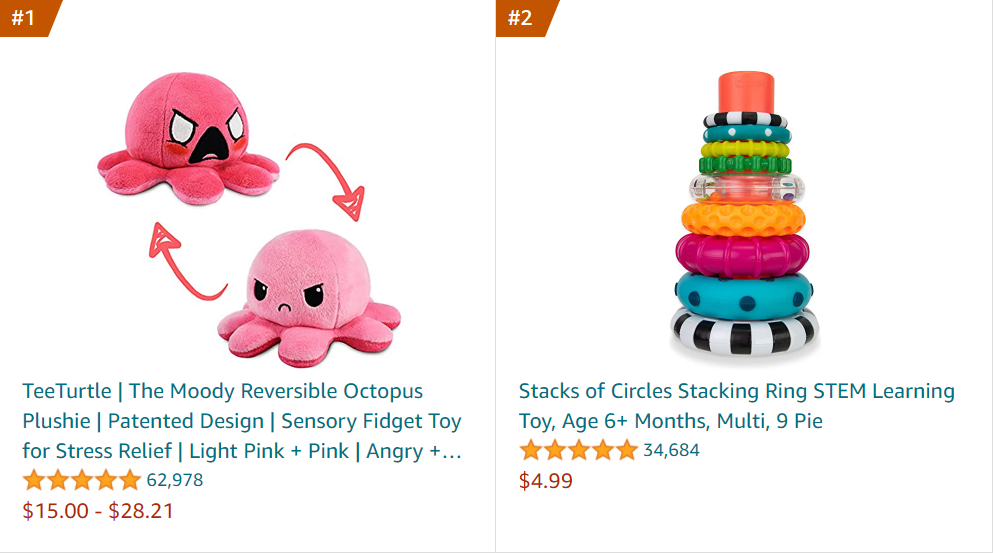
Task: Open the 34,684 reviews link
Action: pyautogui.click(x=671, y=450)
